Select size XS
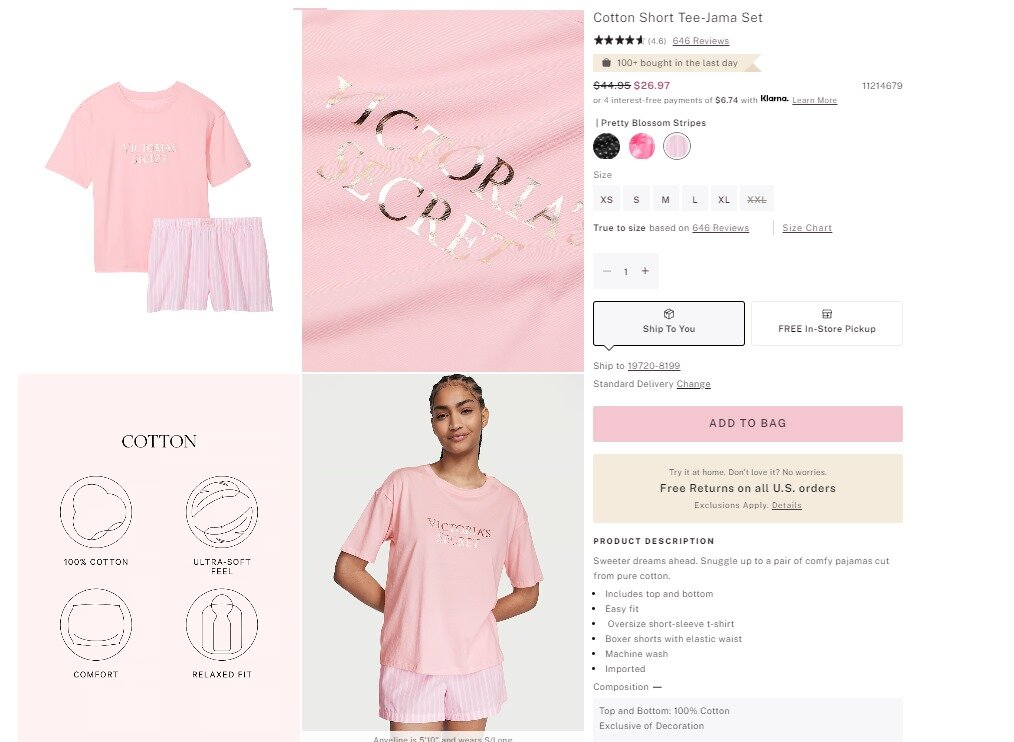 (x=607, y=199)
